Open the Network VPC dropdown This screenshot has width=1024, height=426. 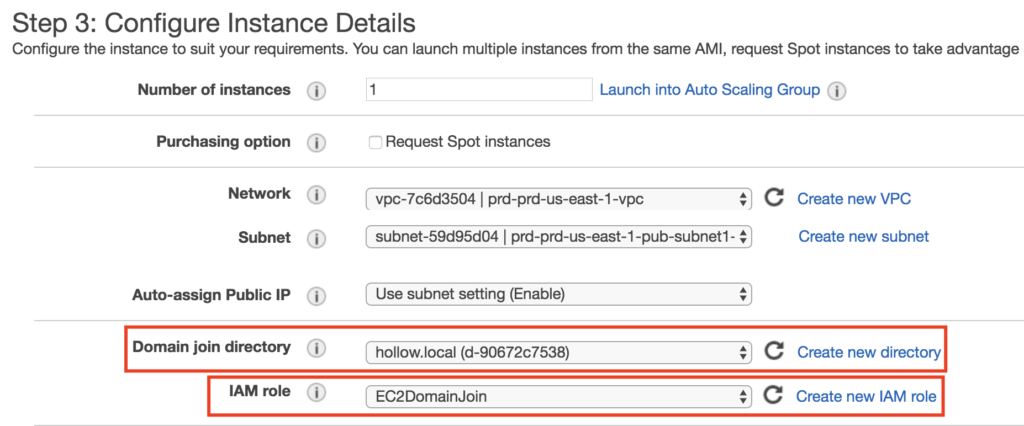tap(558, 199)
